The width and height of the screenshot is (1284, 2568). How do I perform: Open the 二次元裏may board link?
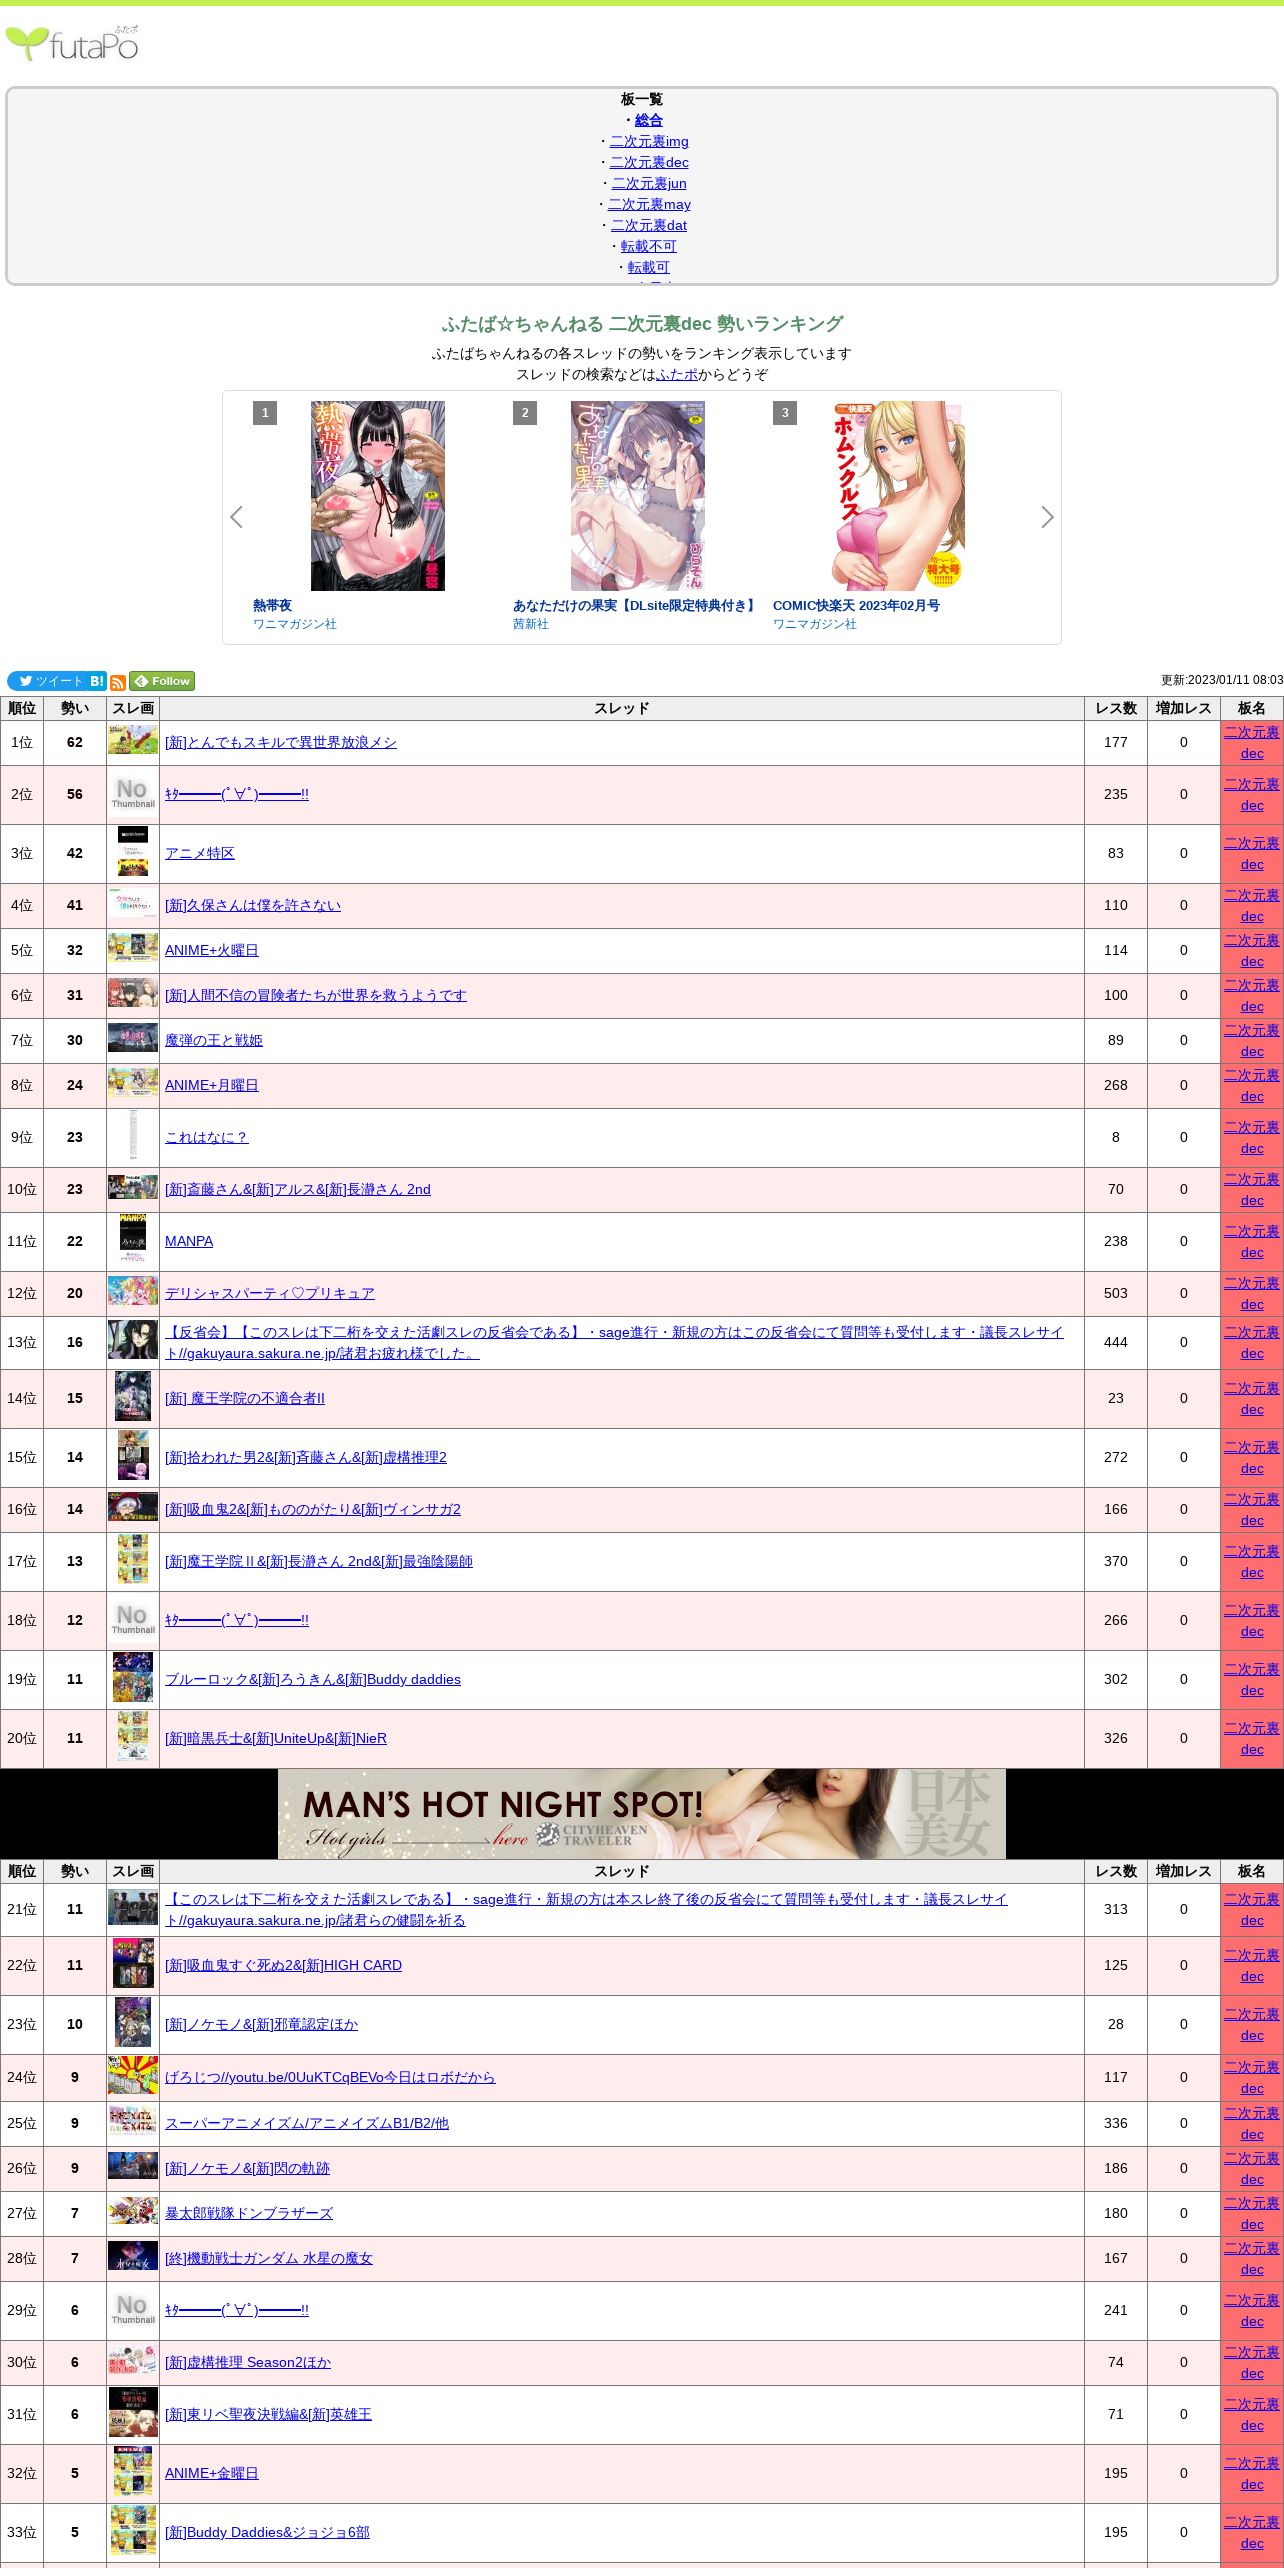pos(649,204)
